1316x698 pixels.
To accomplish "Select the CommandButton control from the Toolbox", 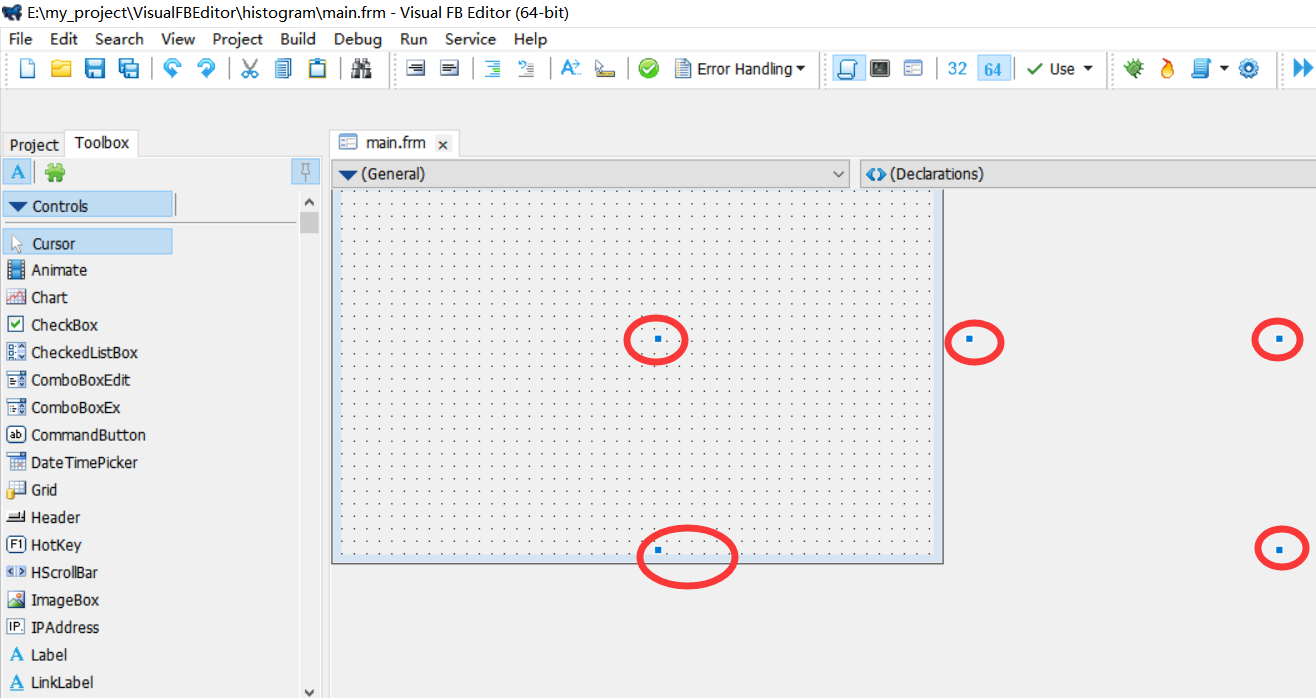I will click(x=88, y=434).
